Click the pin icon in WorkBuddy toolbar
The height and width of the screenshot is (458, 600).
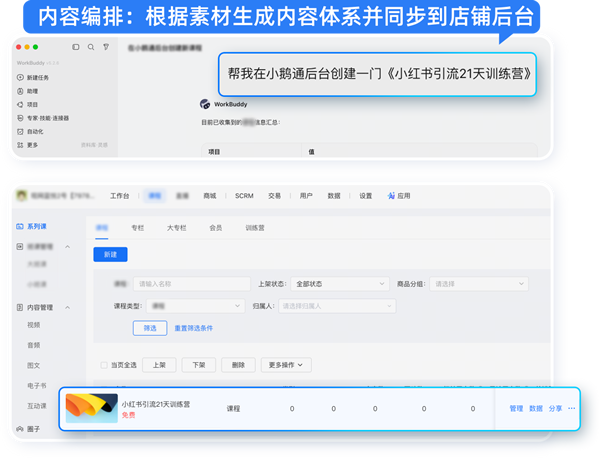point(106,47)
